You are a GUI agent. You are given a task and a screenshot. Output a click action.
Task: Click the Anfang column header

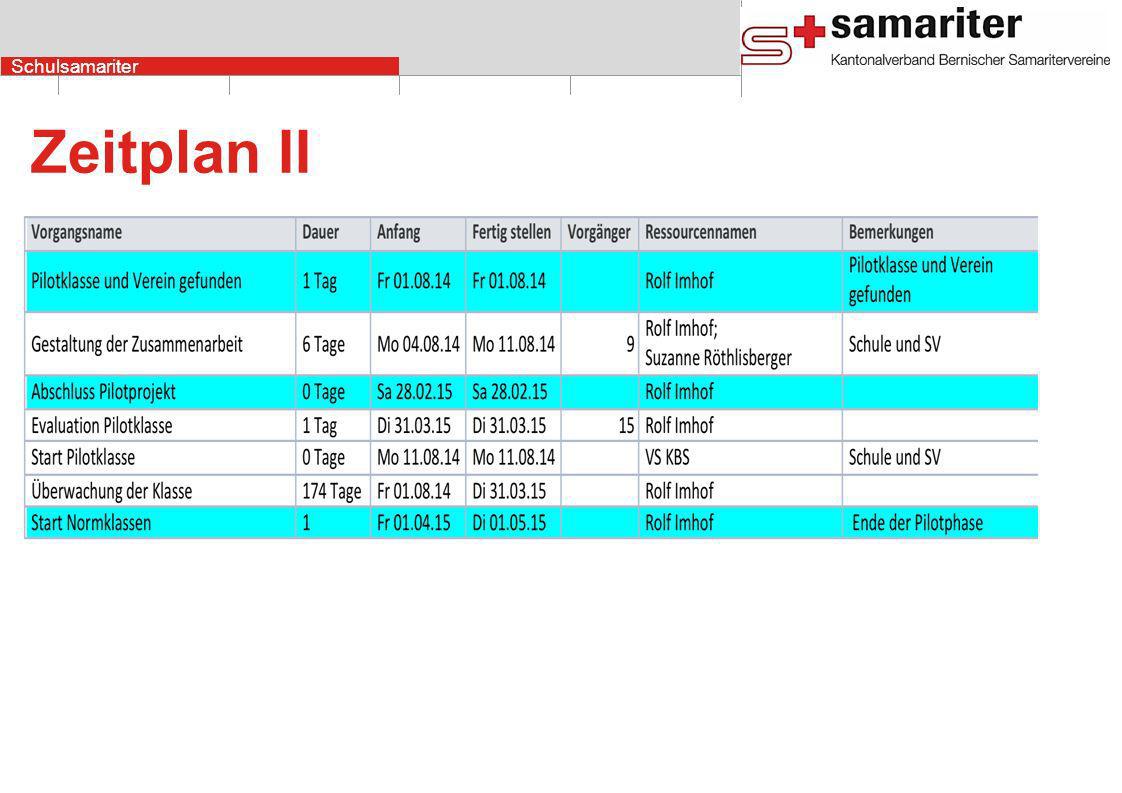point(418,233)
